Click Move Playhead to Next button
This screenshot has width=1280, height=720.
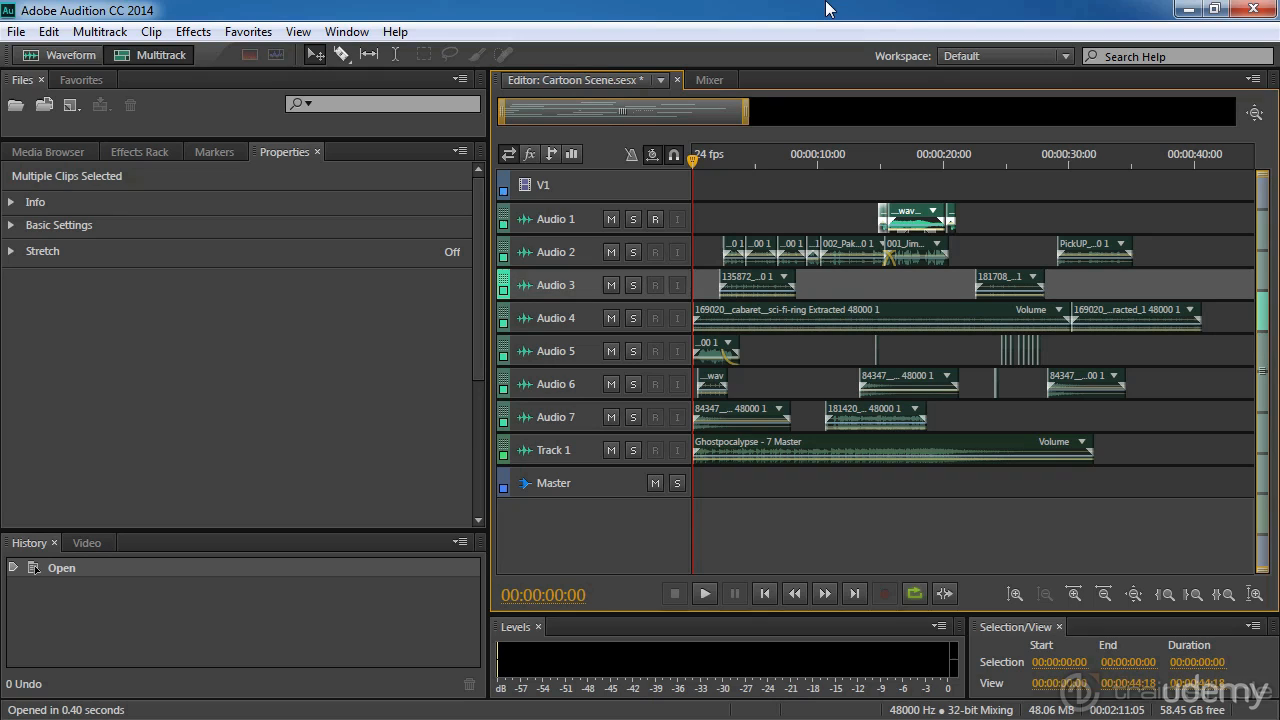854,593
